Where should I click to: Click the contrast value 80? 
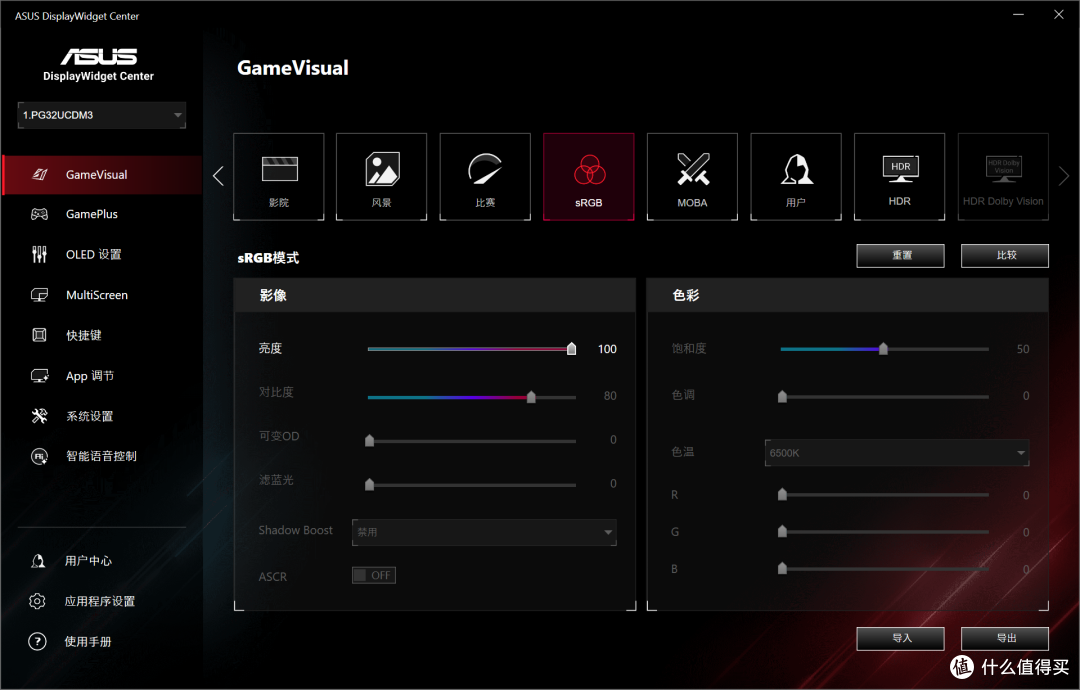pos(610,396)
